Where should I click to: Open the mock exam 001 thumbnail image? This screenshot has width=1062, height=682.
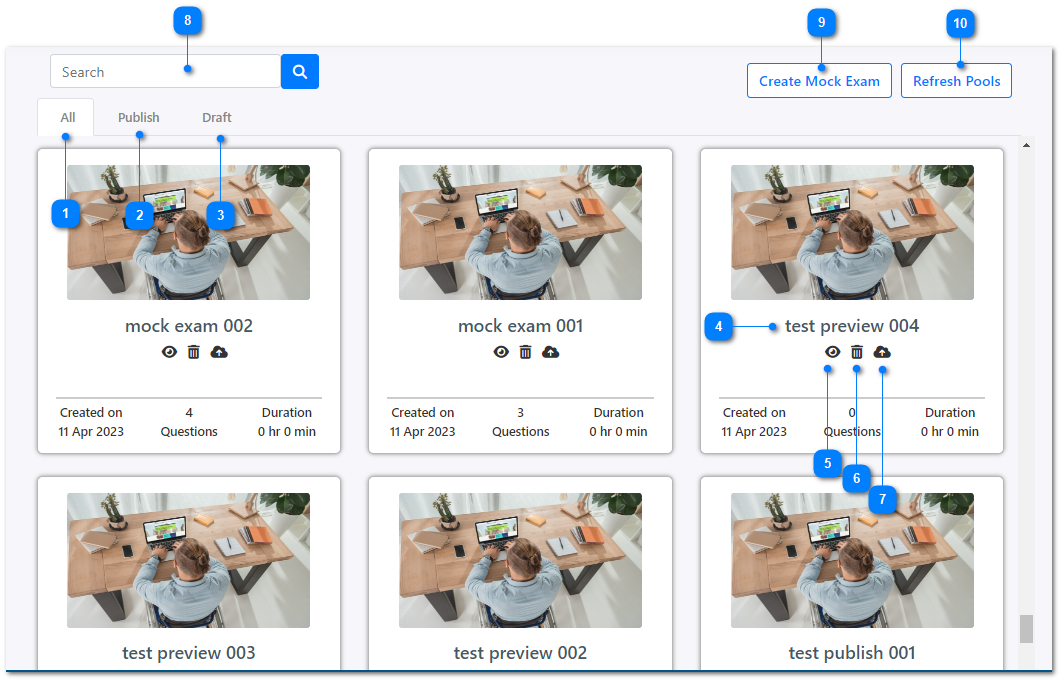click(x=520, y=232)
